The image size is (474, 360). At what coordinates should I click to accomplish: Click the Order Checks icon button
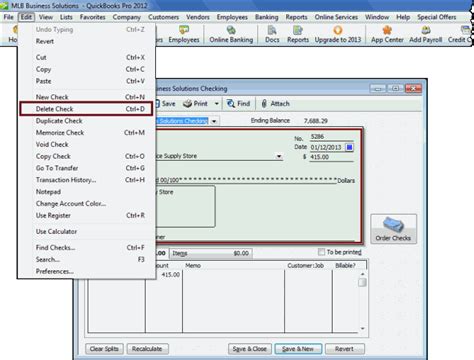pyautogui.click(x=393, y=229)
